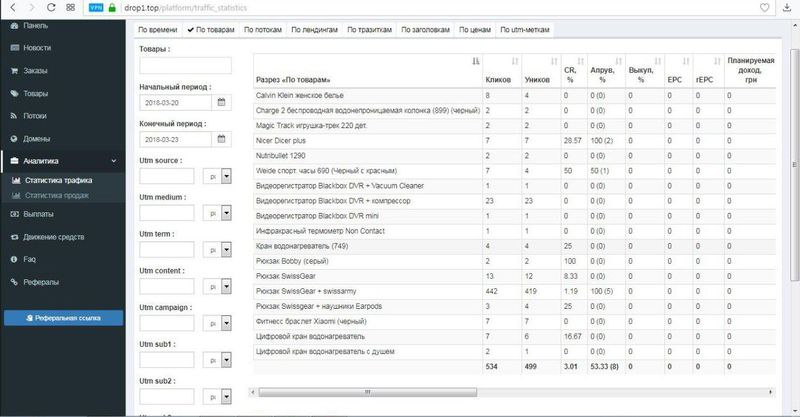Open the calendar picker for Конечный период
This screenshot has width=800, height=417.
coord(220,141)
